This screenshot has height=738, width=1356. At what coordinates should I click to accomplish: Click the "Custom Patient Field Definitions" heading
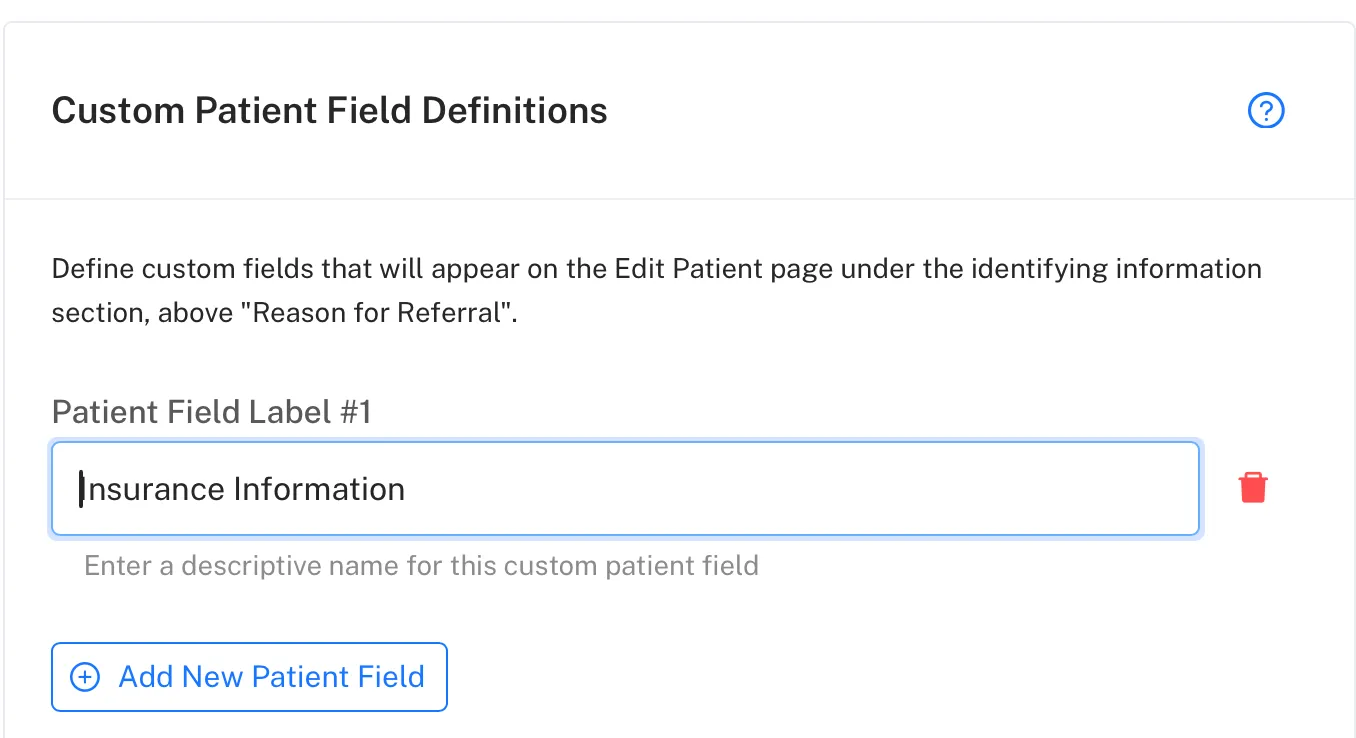(x=330, y=110)
